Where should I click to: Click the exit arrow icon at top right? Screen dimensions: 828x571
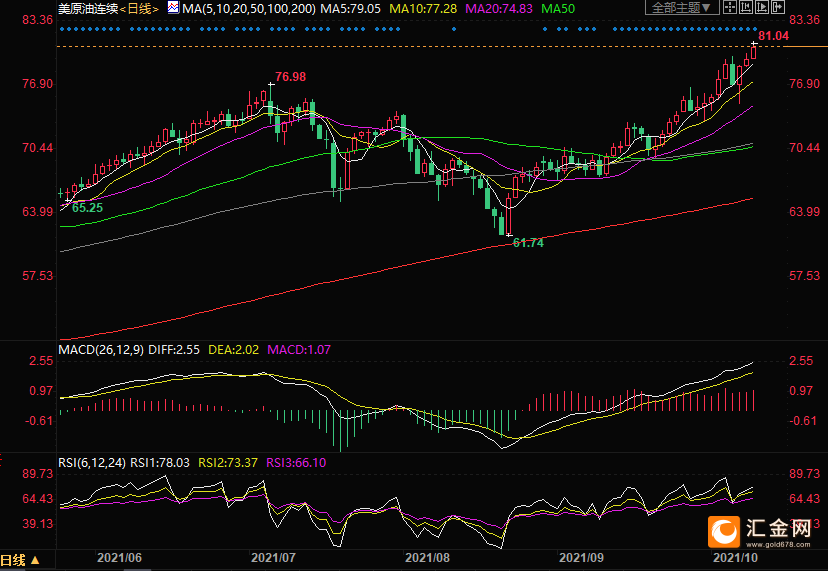778,7
